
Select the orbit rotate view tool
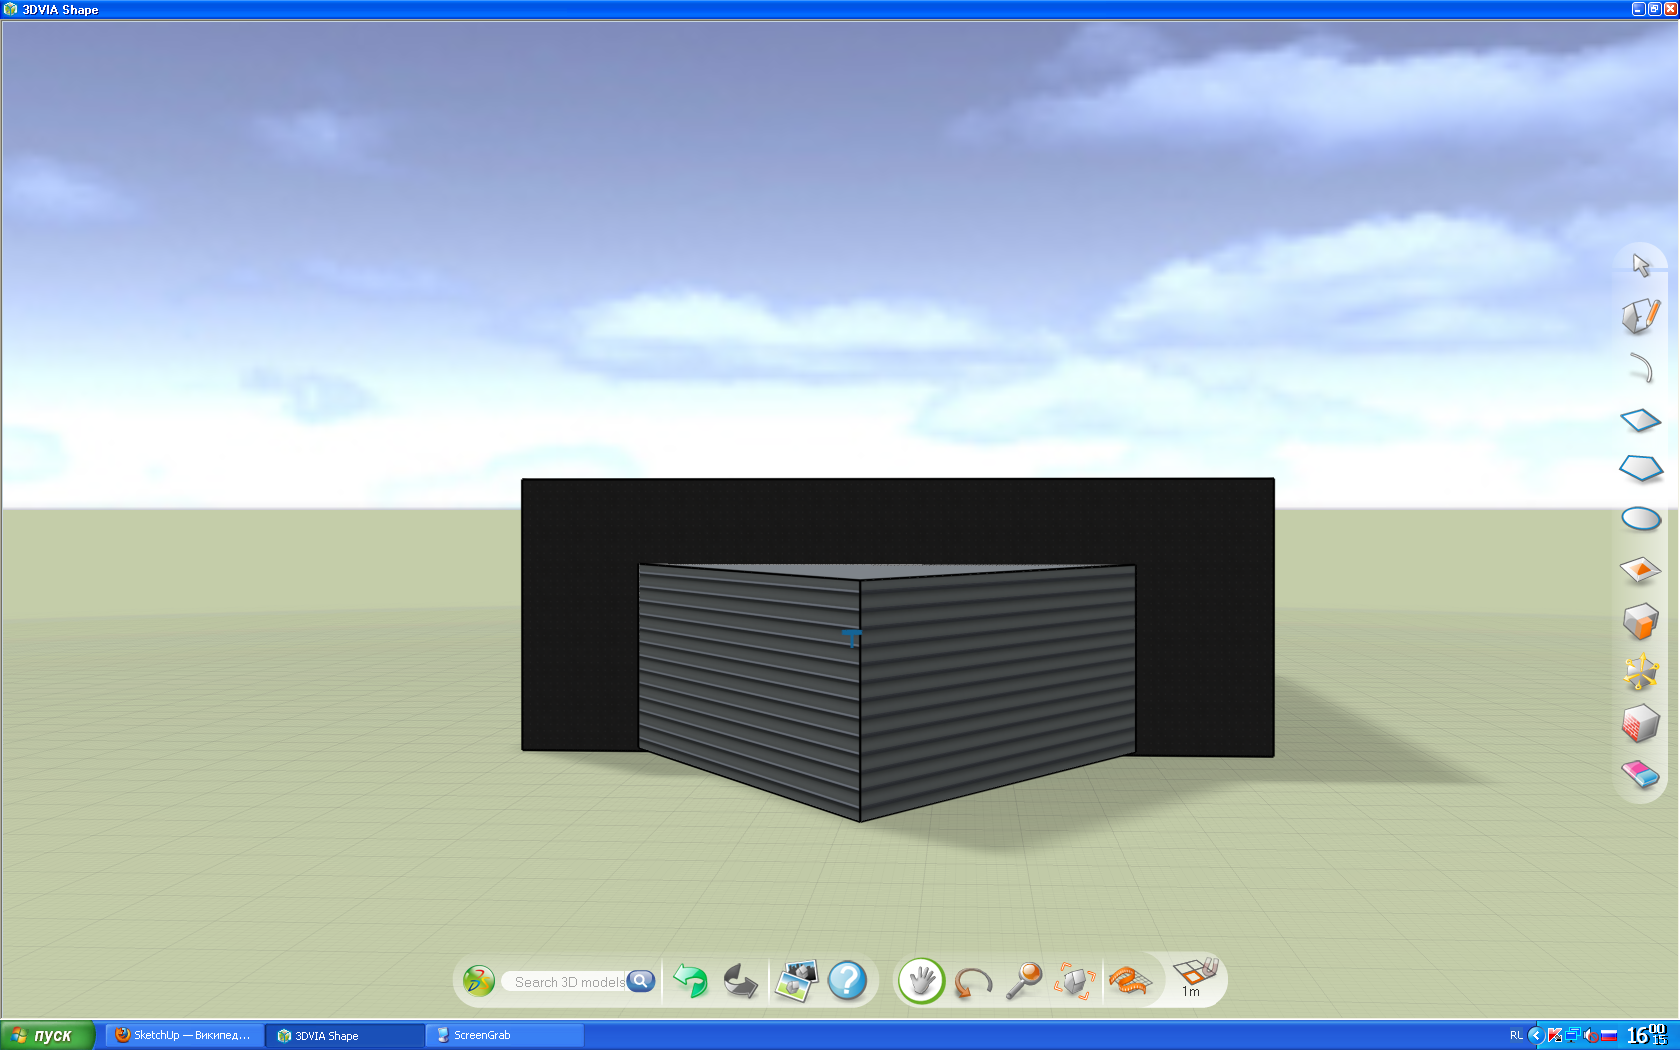tap(973, 982)
